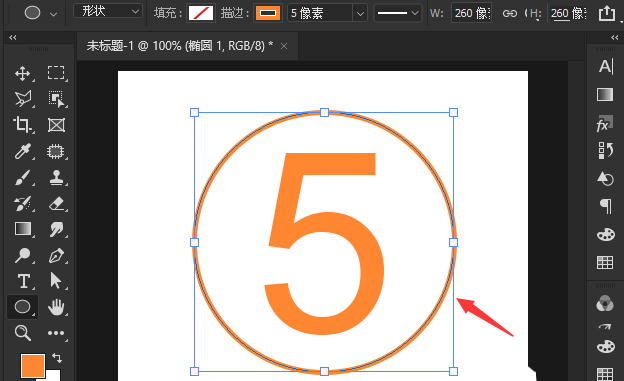Viewport: 624px width, 381px height.
Task: Click the W width input field
Action: (471, 13)
